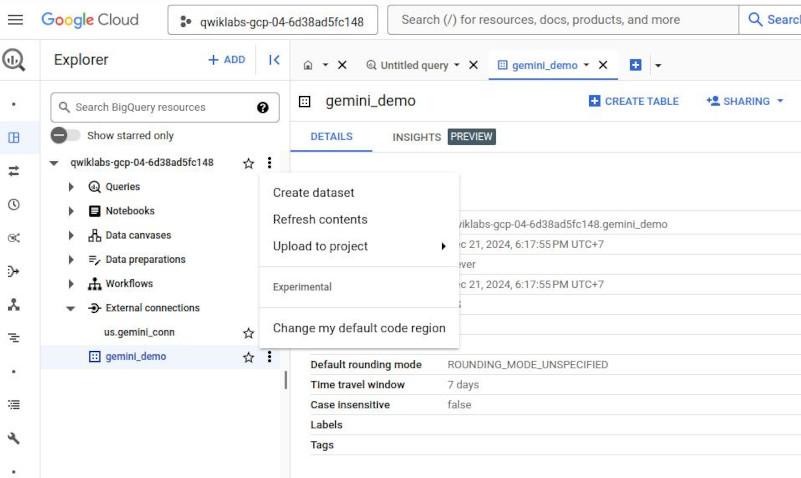Expand the Data preparations node
The width and height of the screenshot is (801, 478).
(71, 259)
